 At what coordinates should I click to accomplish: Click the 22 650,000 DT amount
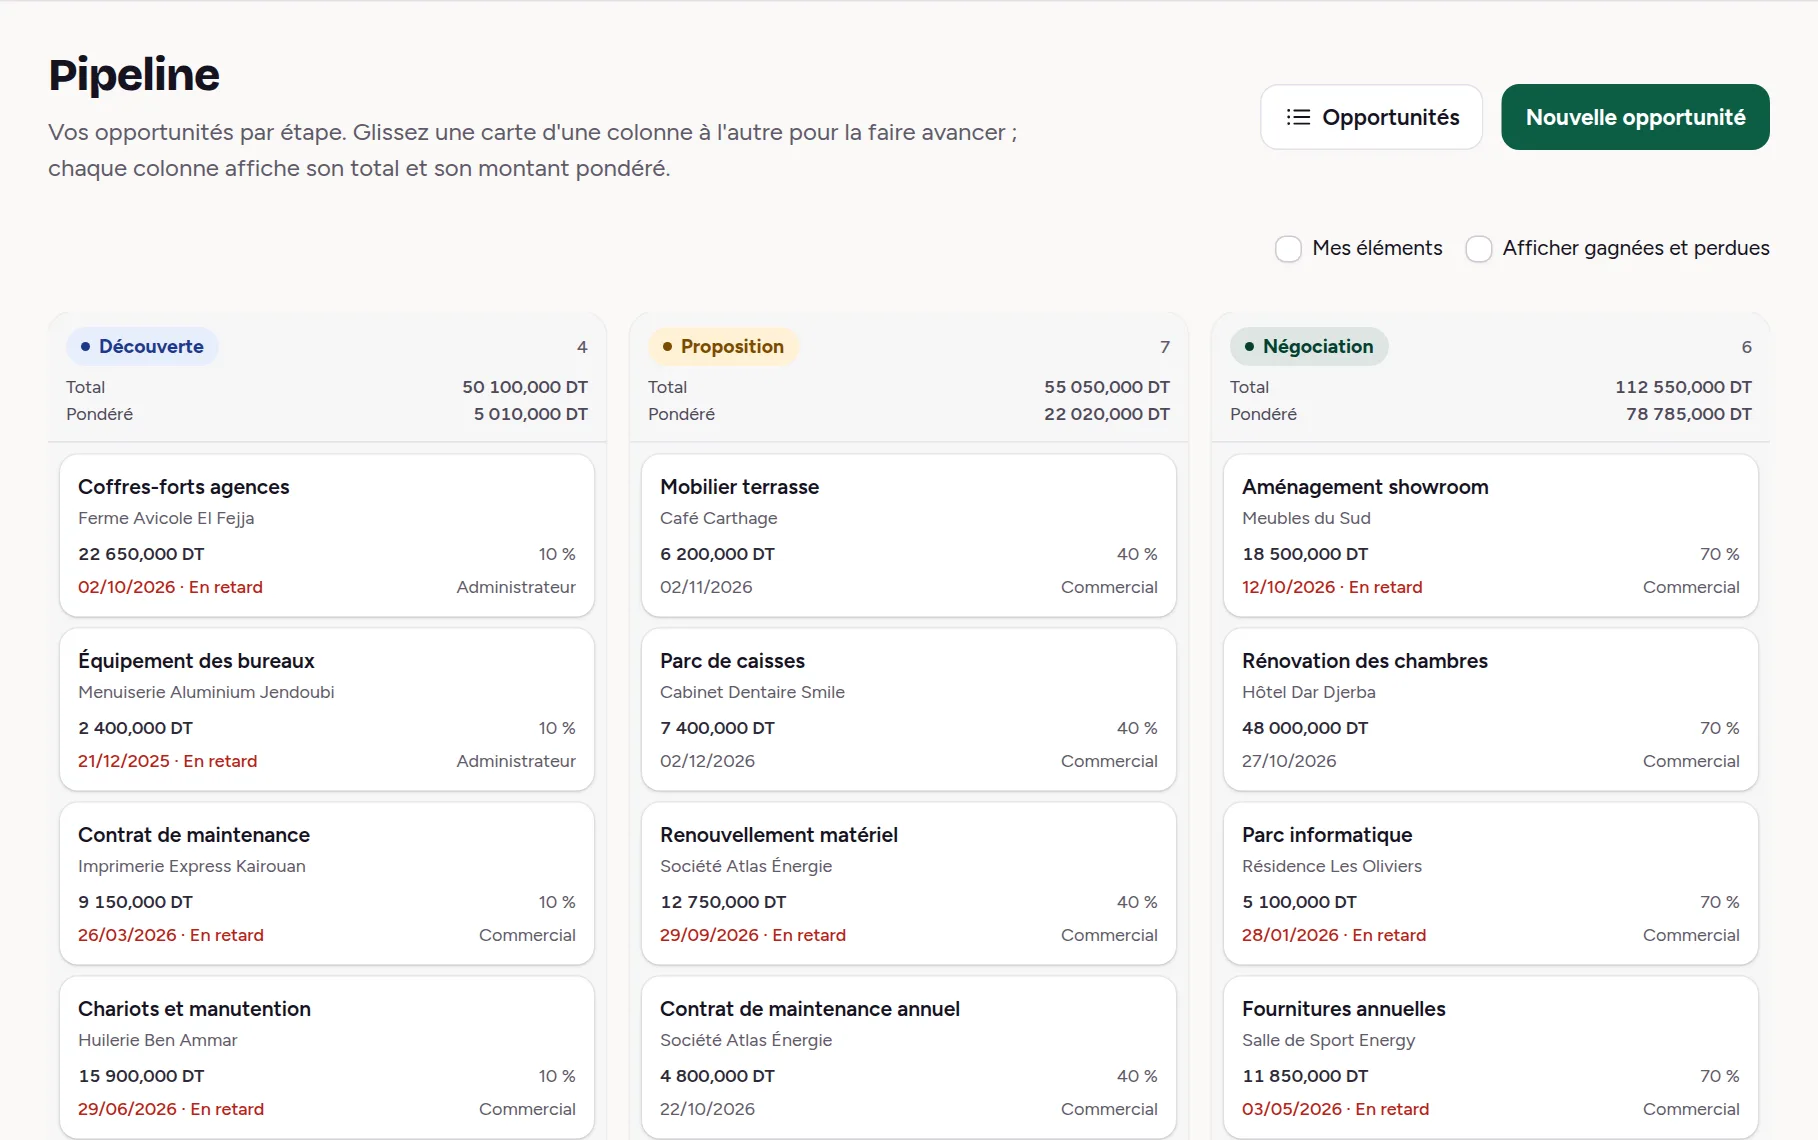(x=141, y=554)
